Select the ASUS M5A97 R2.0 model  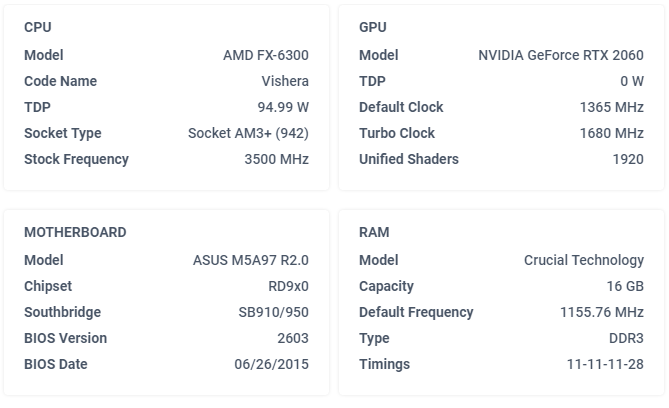250,260
